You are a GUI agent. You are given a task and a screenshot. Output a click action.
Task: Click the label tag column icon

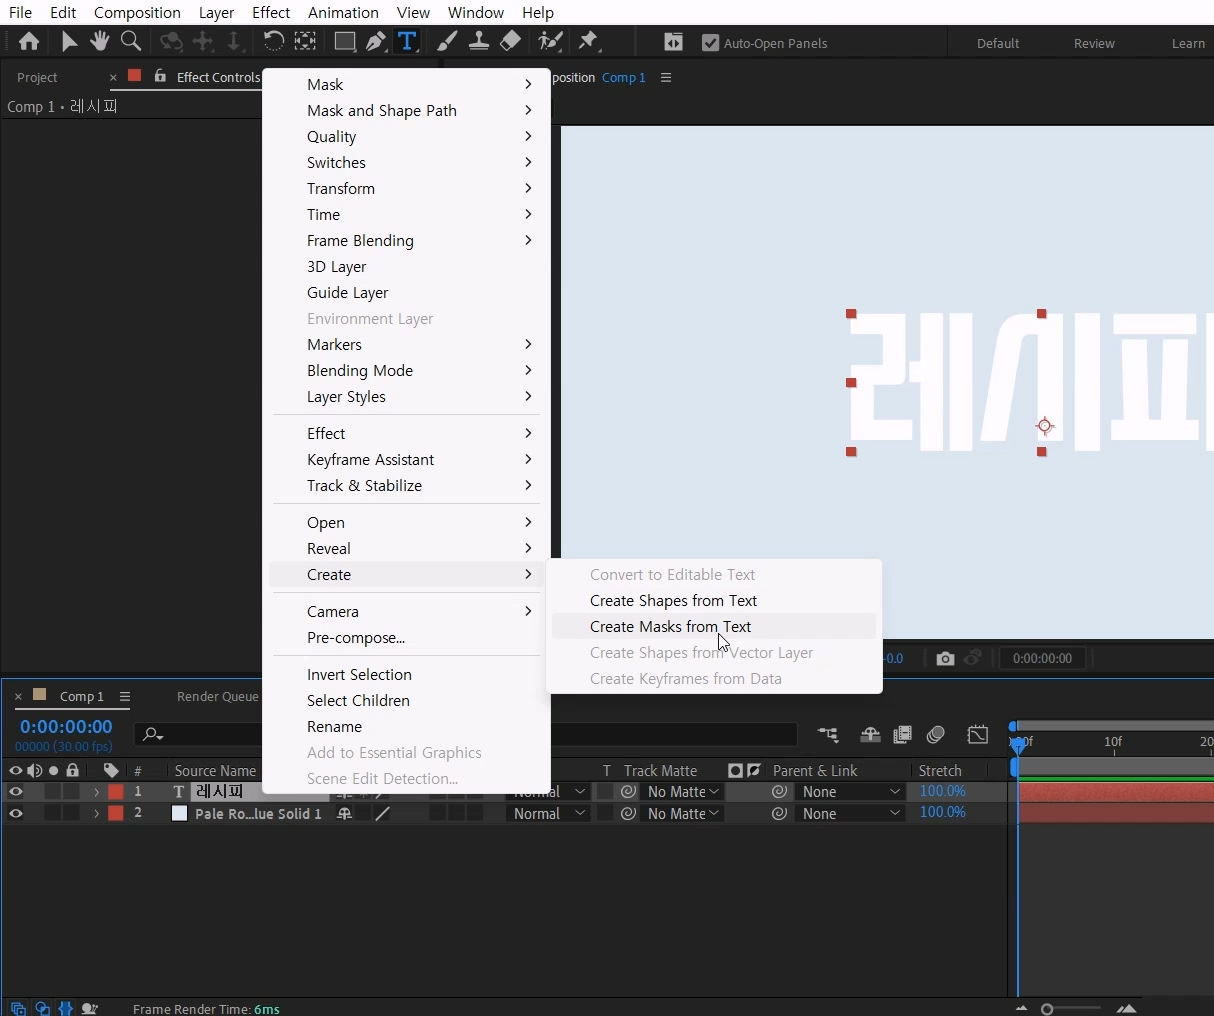point(111,771)
